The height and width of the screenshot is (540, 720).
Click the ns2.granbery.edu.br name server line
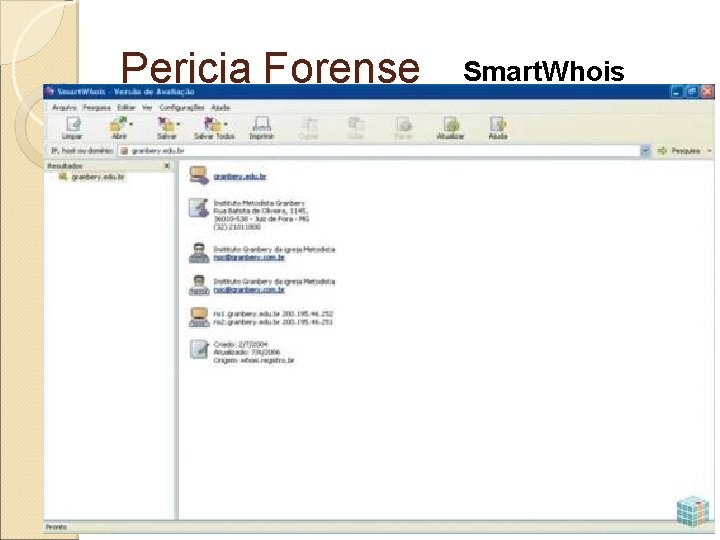(273, 322)
